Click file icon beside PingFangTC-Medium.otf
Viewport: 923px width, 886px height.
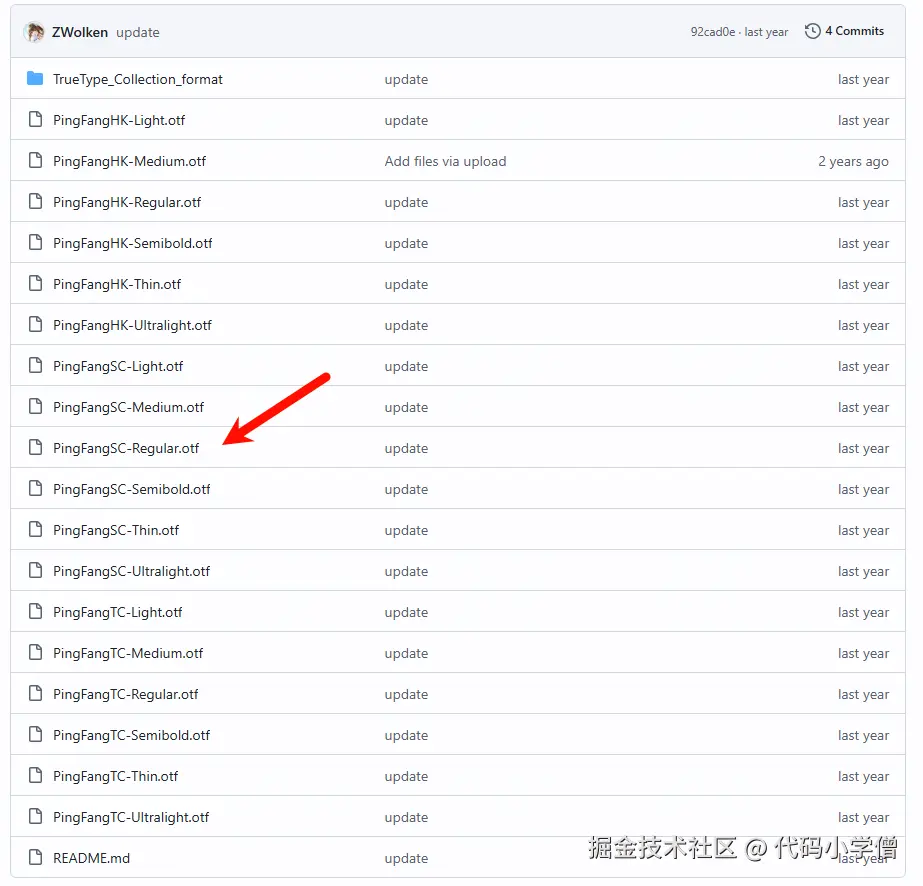pyautogui.click(x=35, y=652)
